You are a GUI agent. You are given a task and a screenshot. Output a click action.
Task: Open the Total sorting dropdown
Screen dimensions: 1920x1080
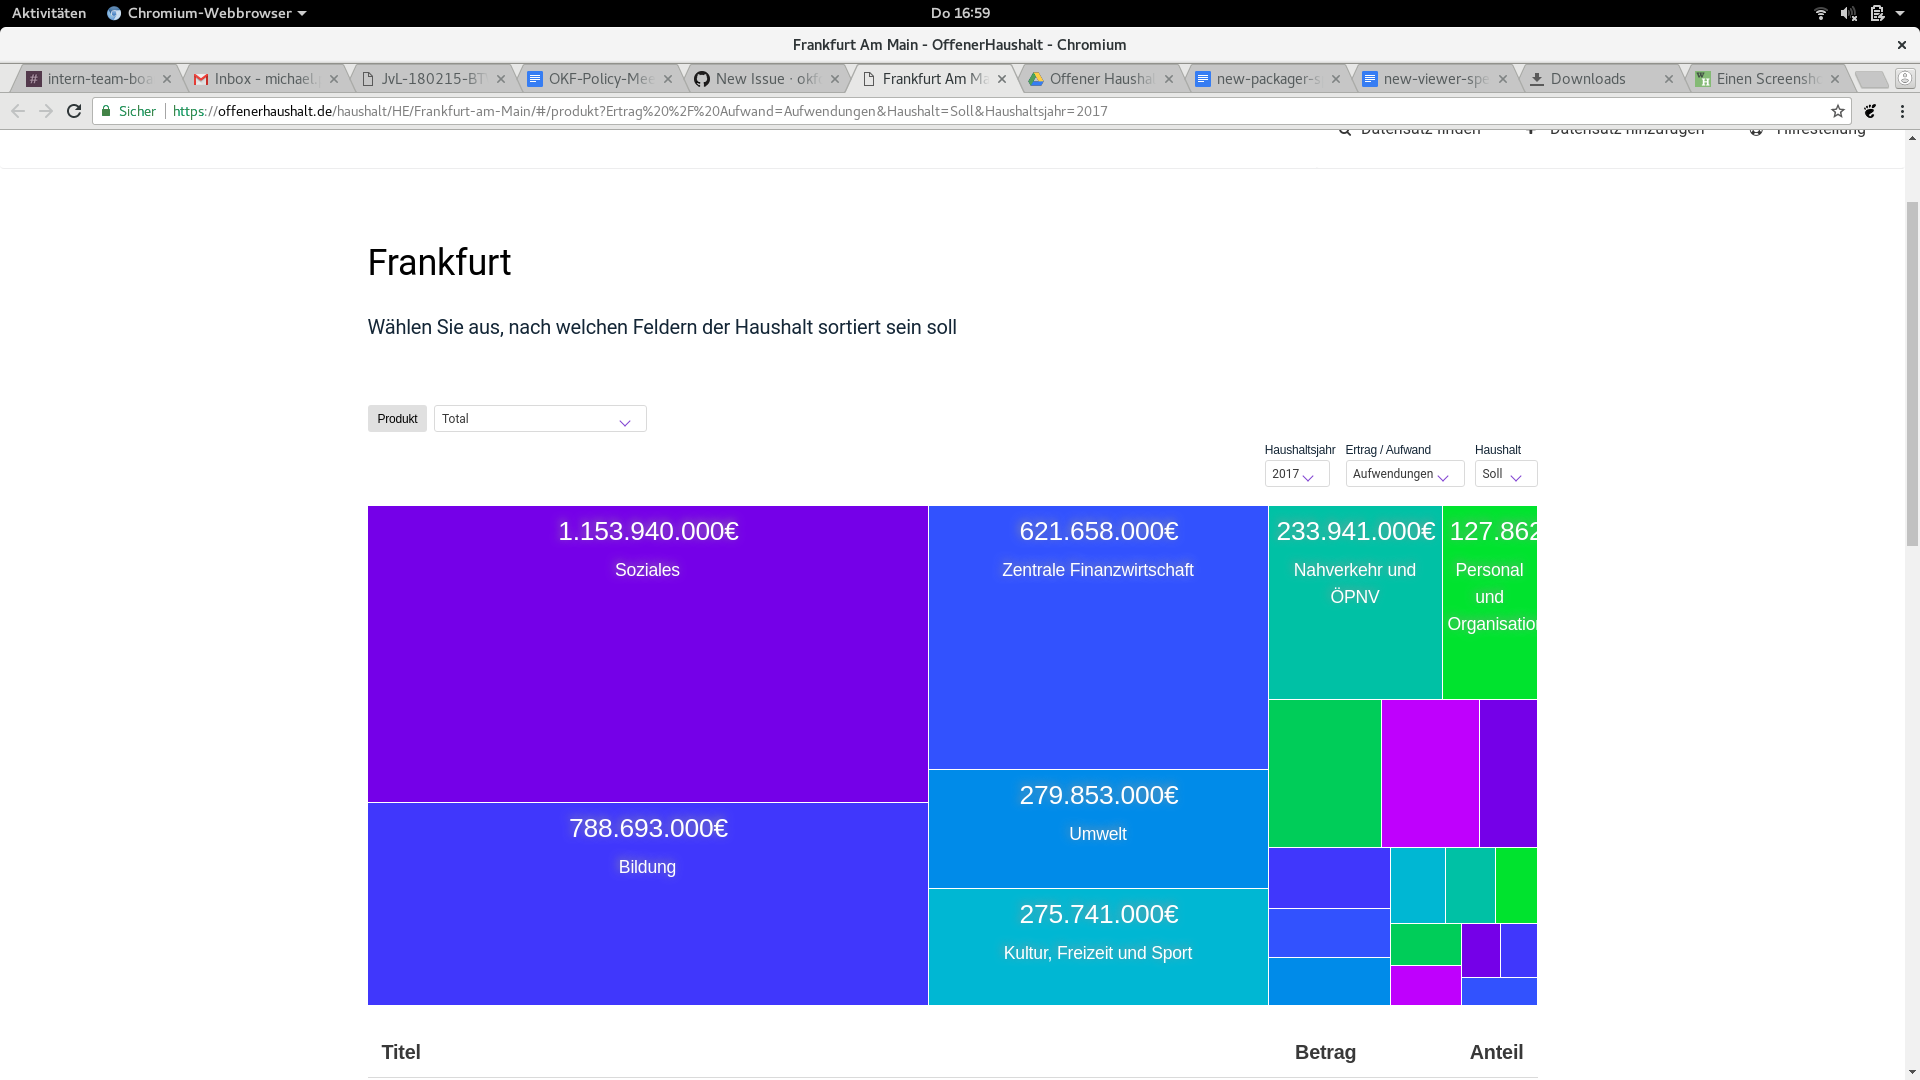[x=540, y=419]
